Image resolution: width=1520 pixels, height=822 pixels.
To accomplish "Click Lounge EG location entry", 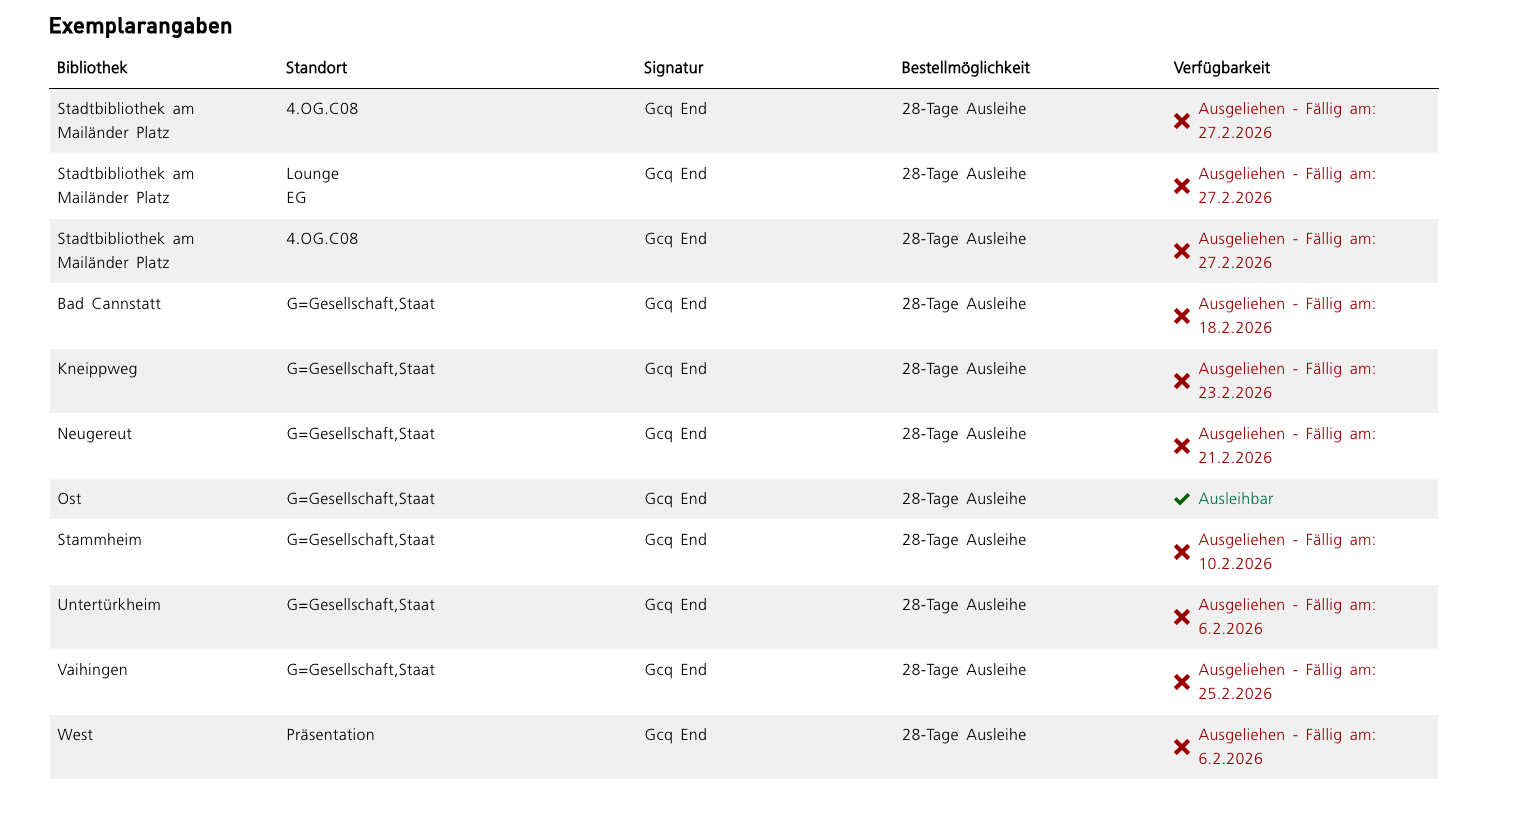I will tap(312, 185).
